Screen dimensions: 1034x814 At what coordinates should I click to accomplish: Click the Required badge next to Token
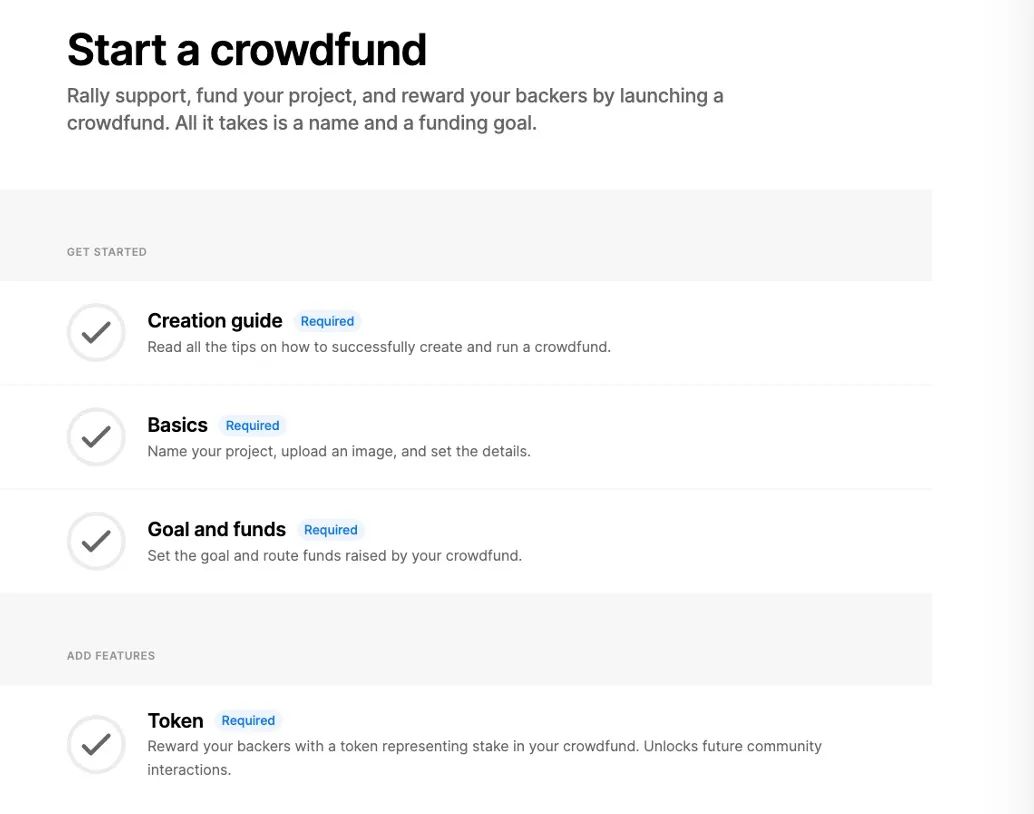click(248, 721)
